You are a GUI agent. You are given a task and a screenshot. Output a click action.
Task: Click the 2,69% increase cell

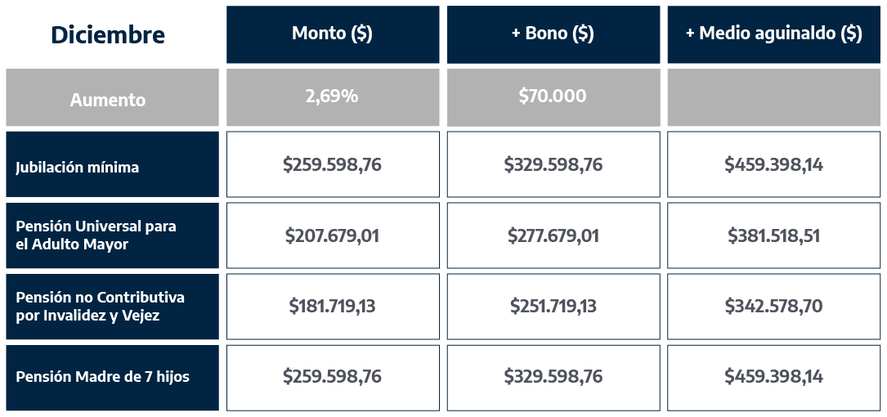point(332,97)
